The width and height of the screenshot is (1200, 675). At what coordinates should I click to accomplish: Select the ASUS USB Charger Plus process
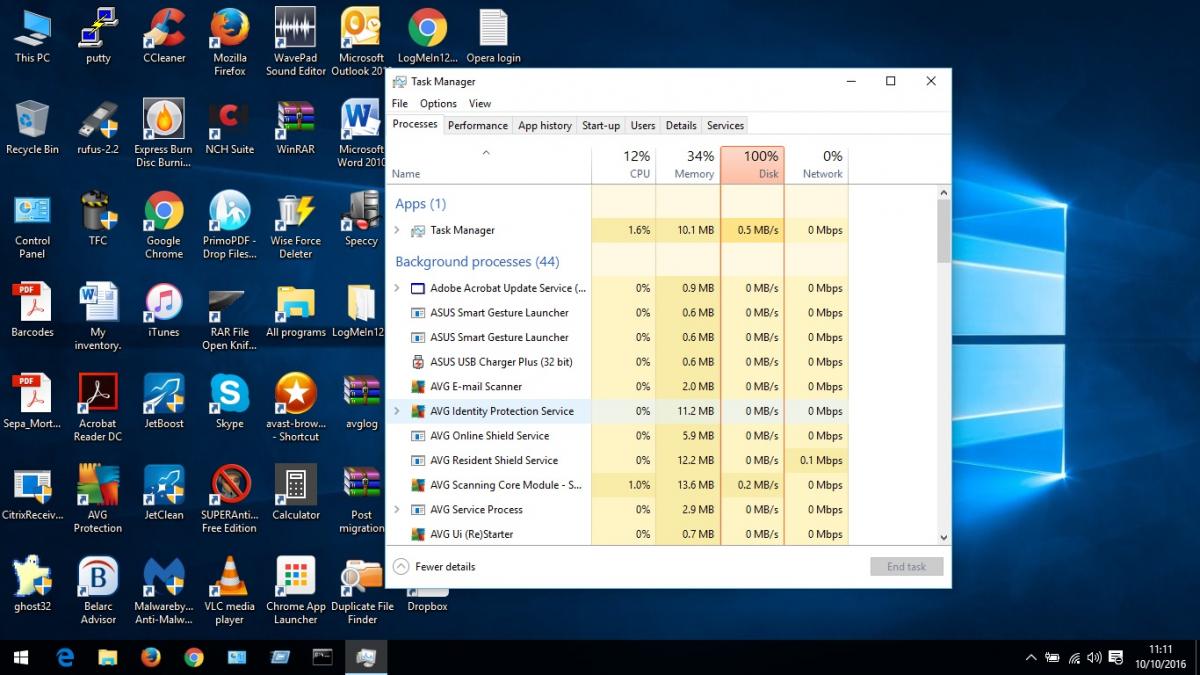618,362
